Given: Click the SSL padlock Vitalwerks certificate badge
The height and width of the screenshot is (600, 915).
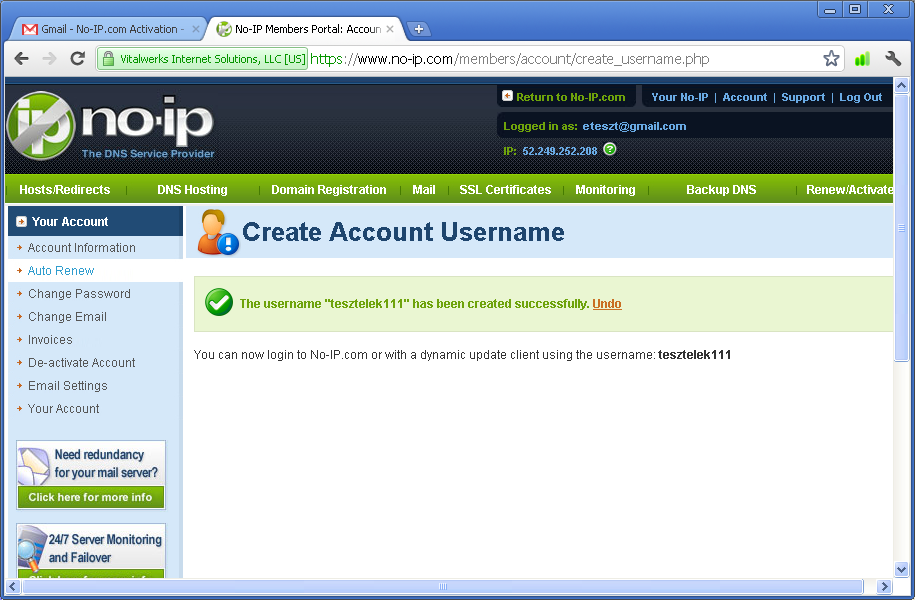Looking at the screenshot, I should pyautogui.click(x=202, y=59).
